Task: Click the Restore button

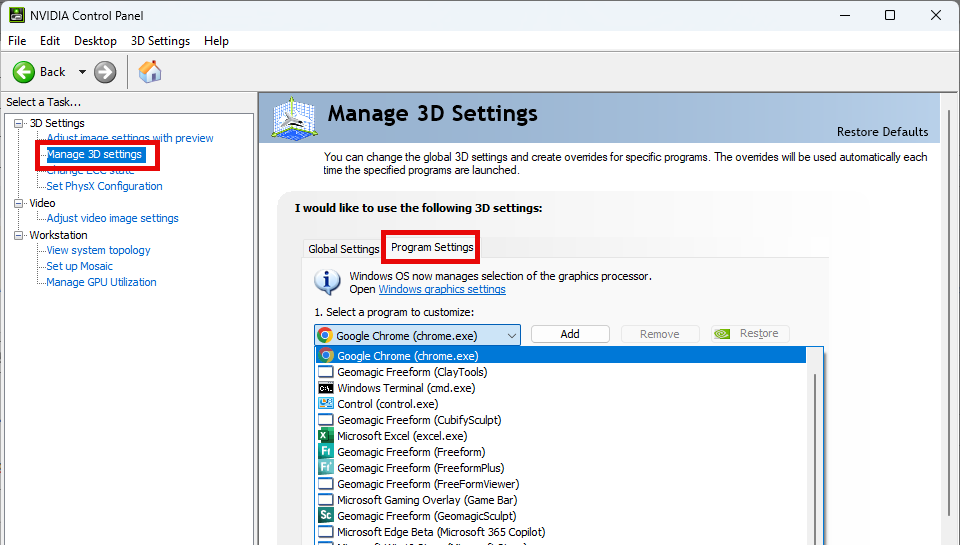Action: [x=750, y=334]
